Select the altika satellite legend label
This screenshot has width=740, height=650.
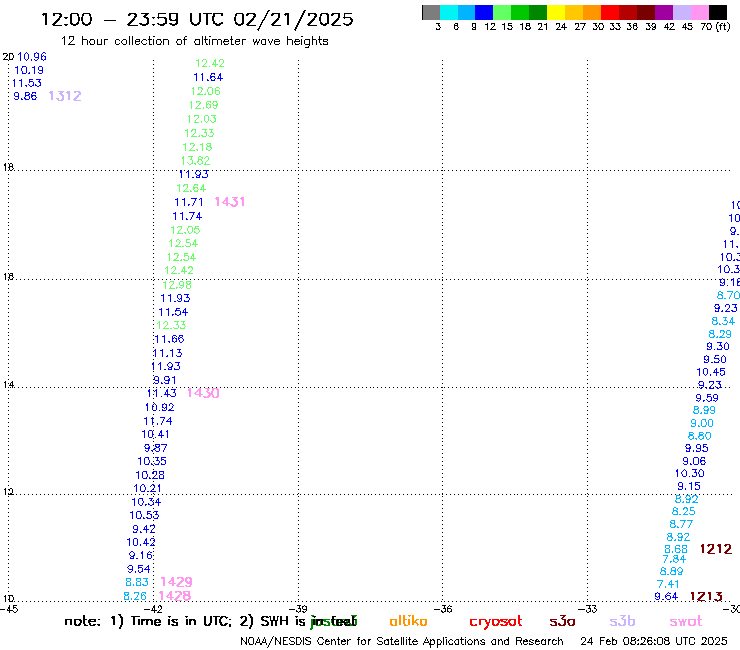(408, 621)
